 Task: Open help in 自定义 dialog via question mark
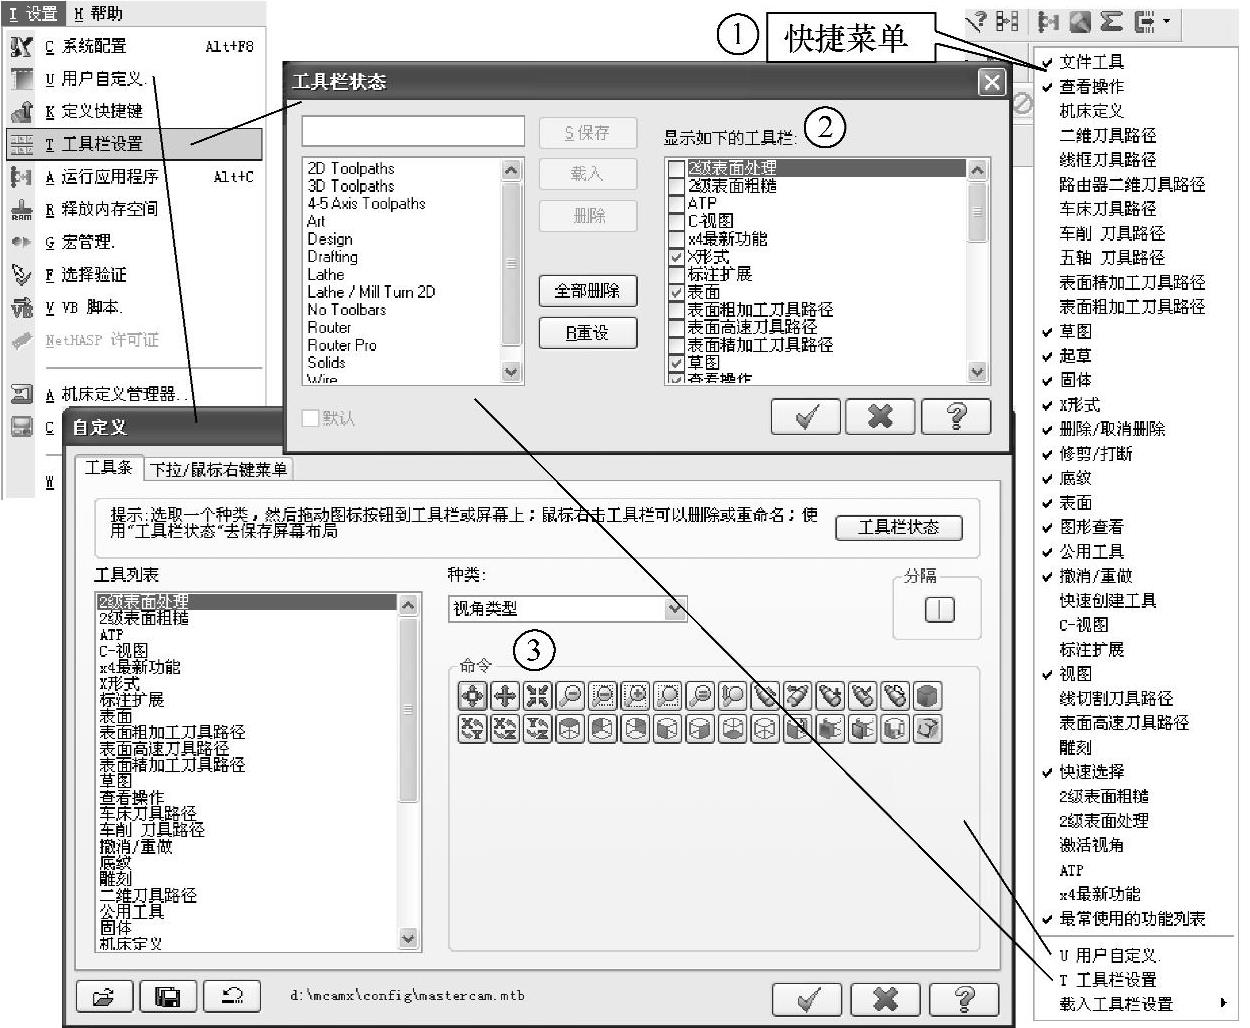click(x=964, y=998)
